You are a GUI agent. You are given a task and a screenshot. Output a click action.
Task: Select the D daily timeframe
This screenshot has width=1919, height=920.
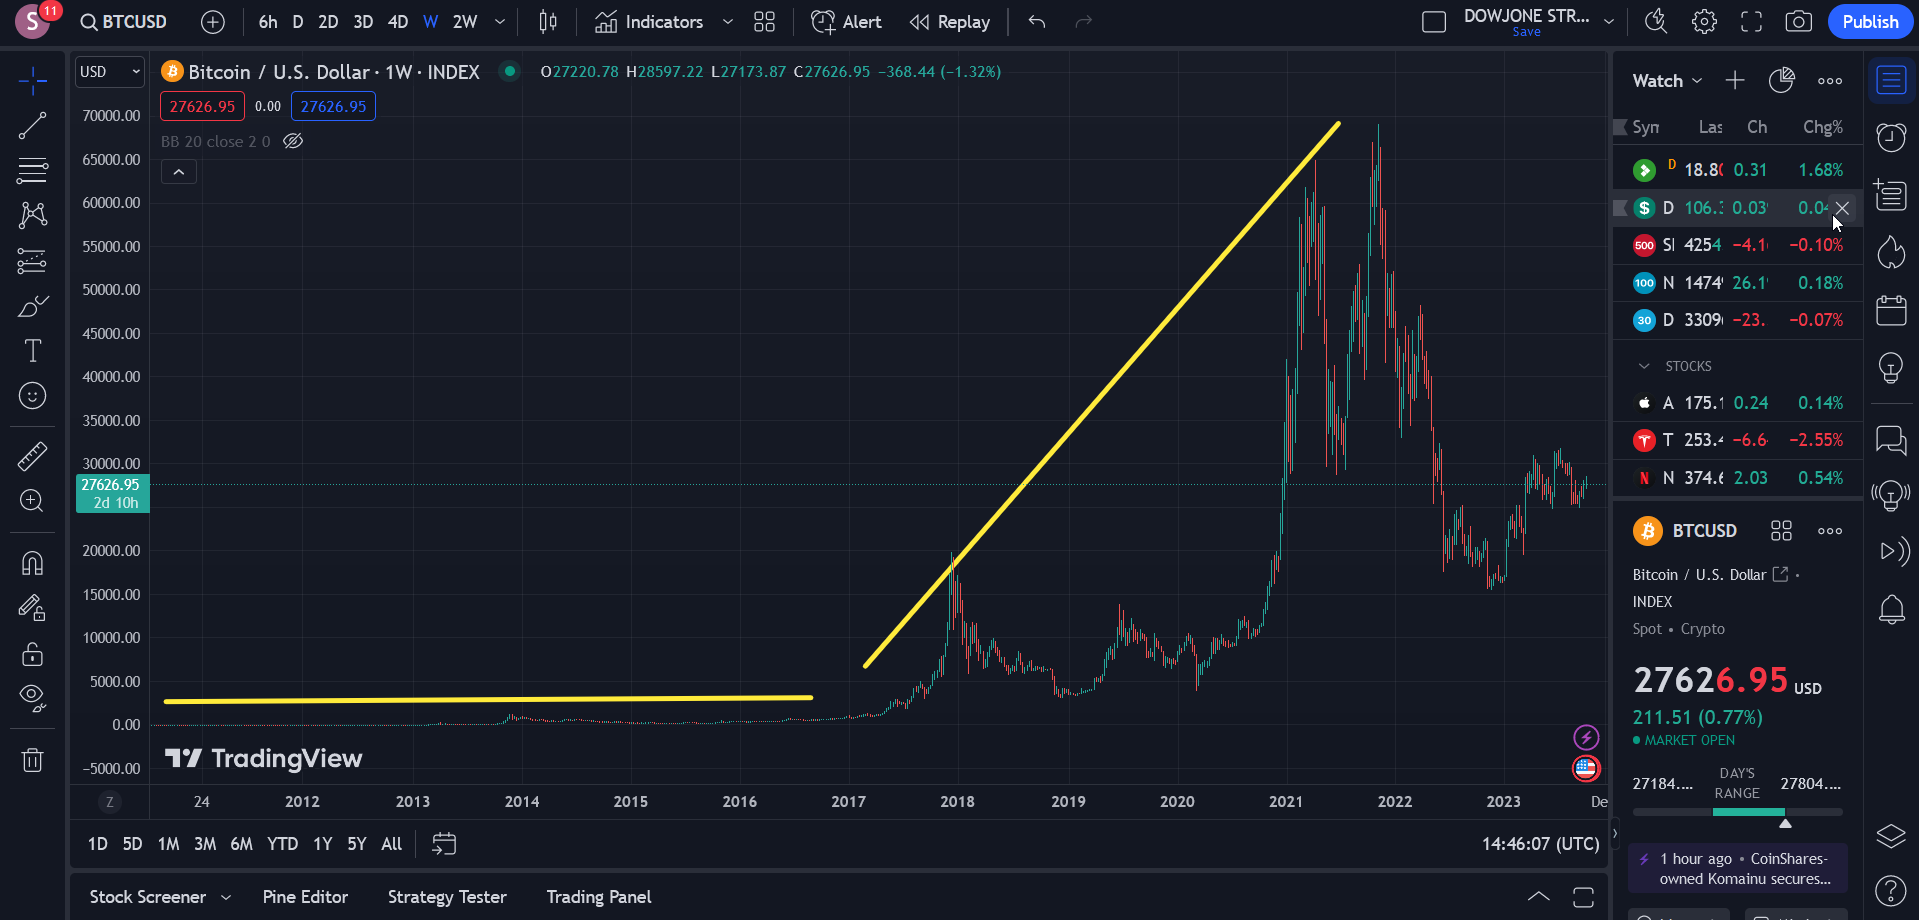pos(298,22)
